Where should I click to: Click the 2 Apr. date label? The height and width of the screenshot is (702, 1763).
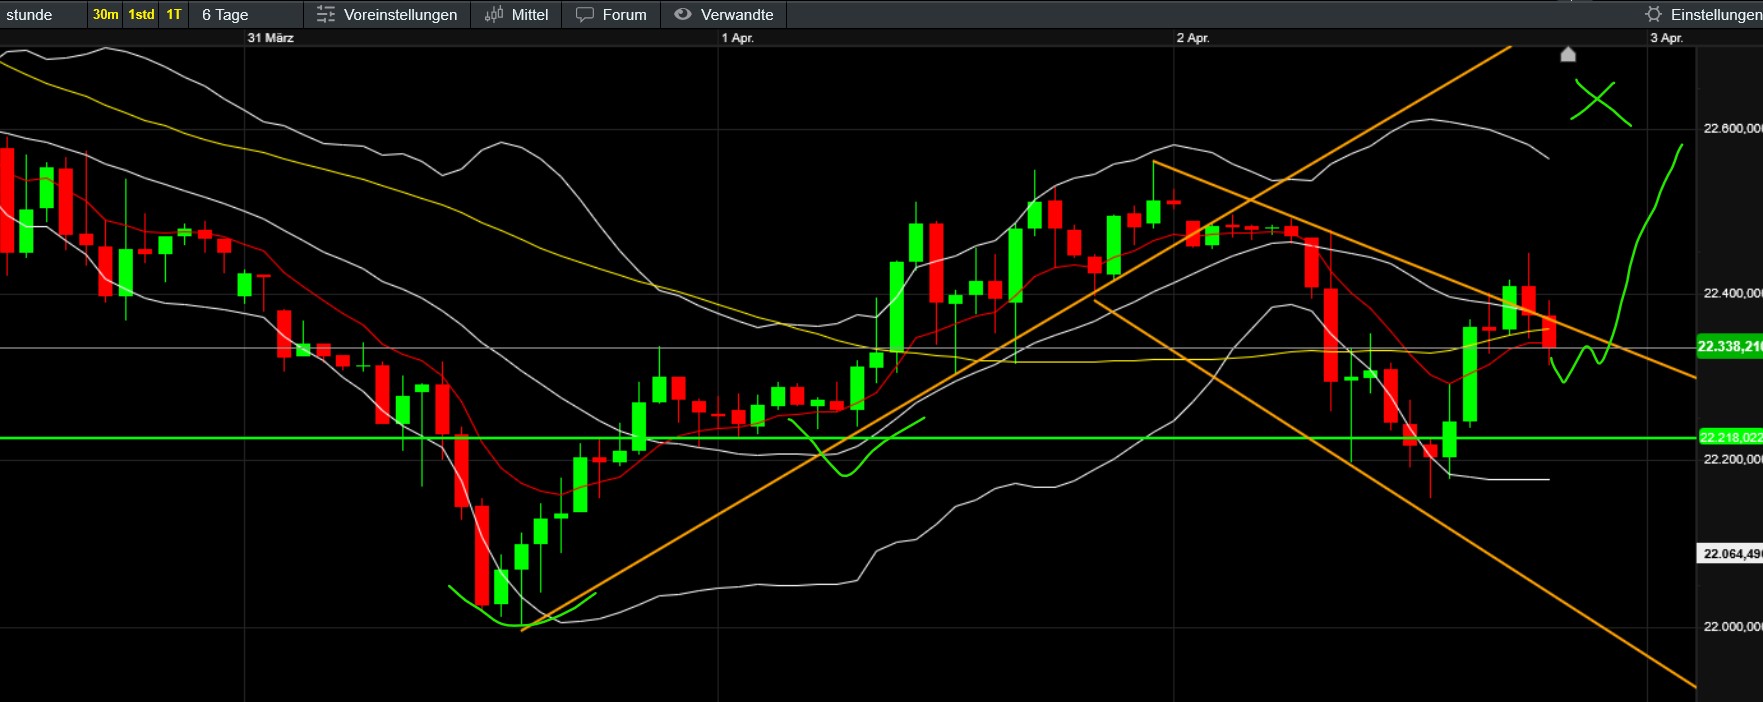(x=1193, y=38)
